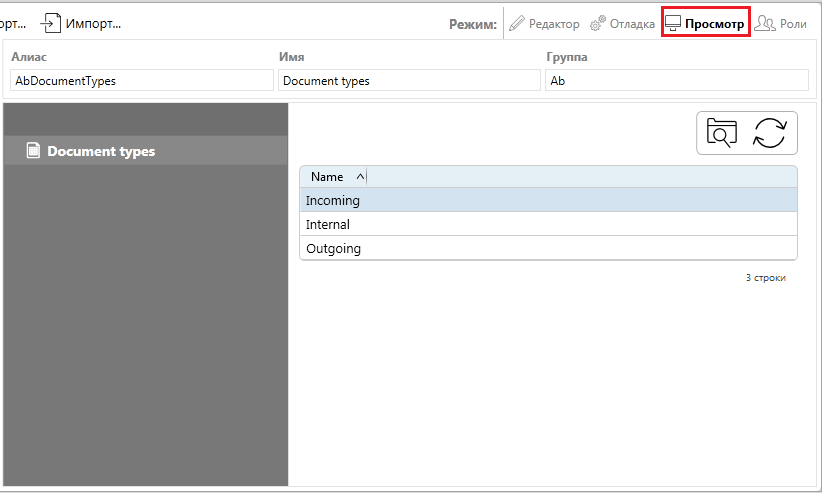Focus the Алиас field containing AbDocumentTypes
The height and width of the screenshot is (493, 822).
click(x=141, y=81)
